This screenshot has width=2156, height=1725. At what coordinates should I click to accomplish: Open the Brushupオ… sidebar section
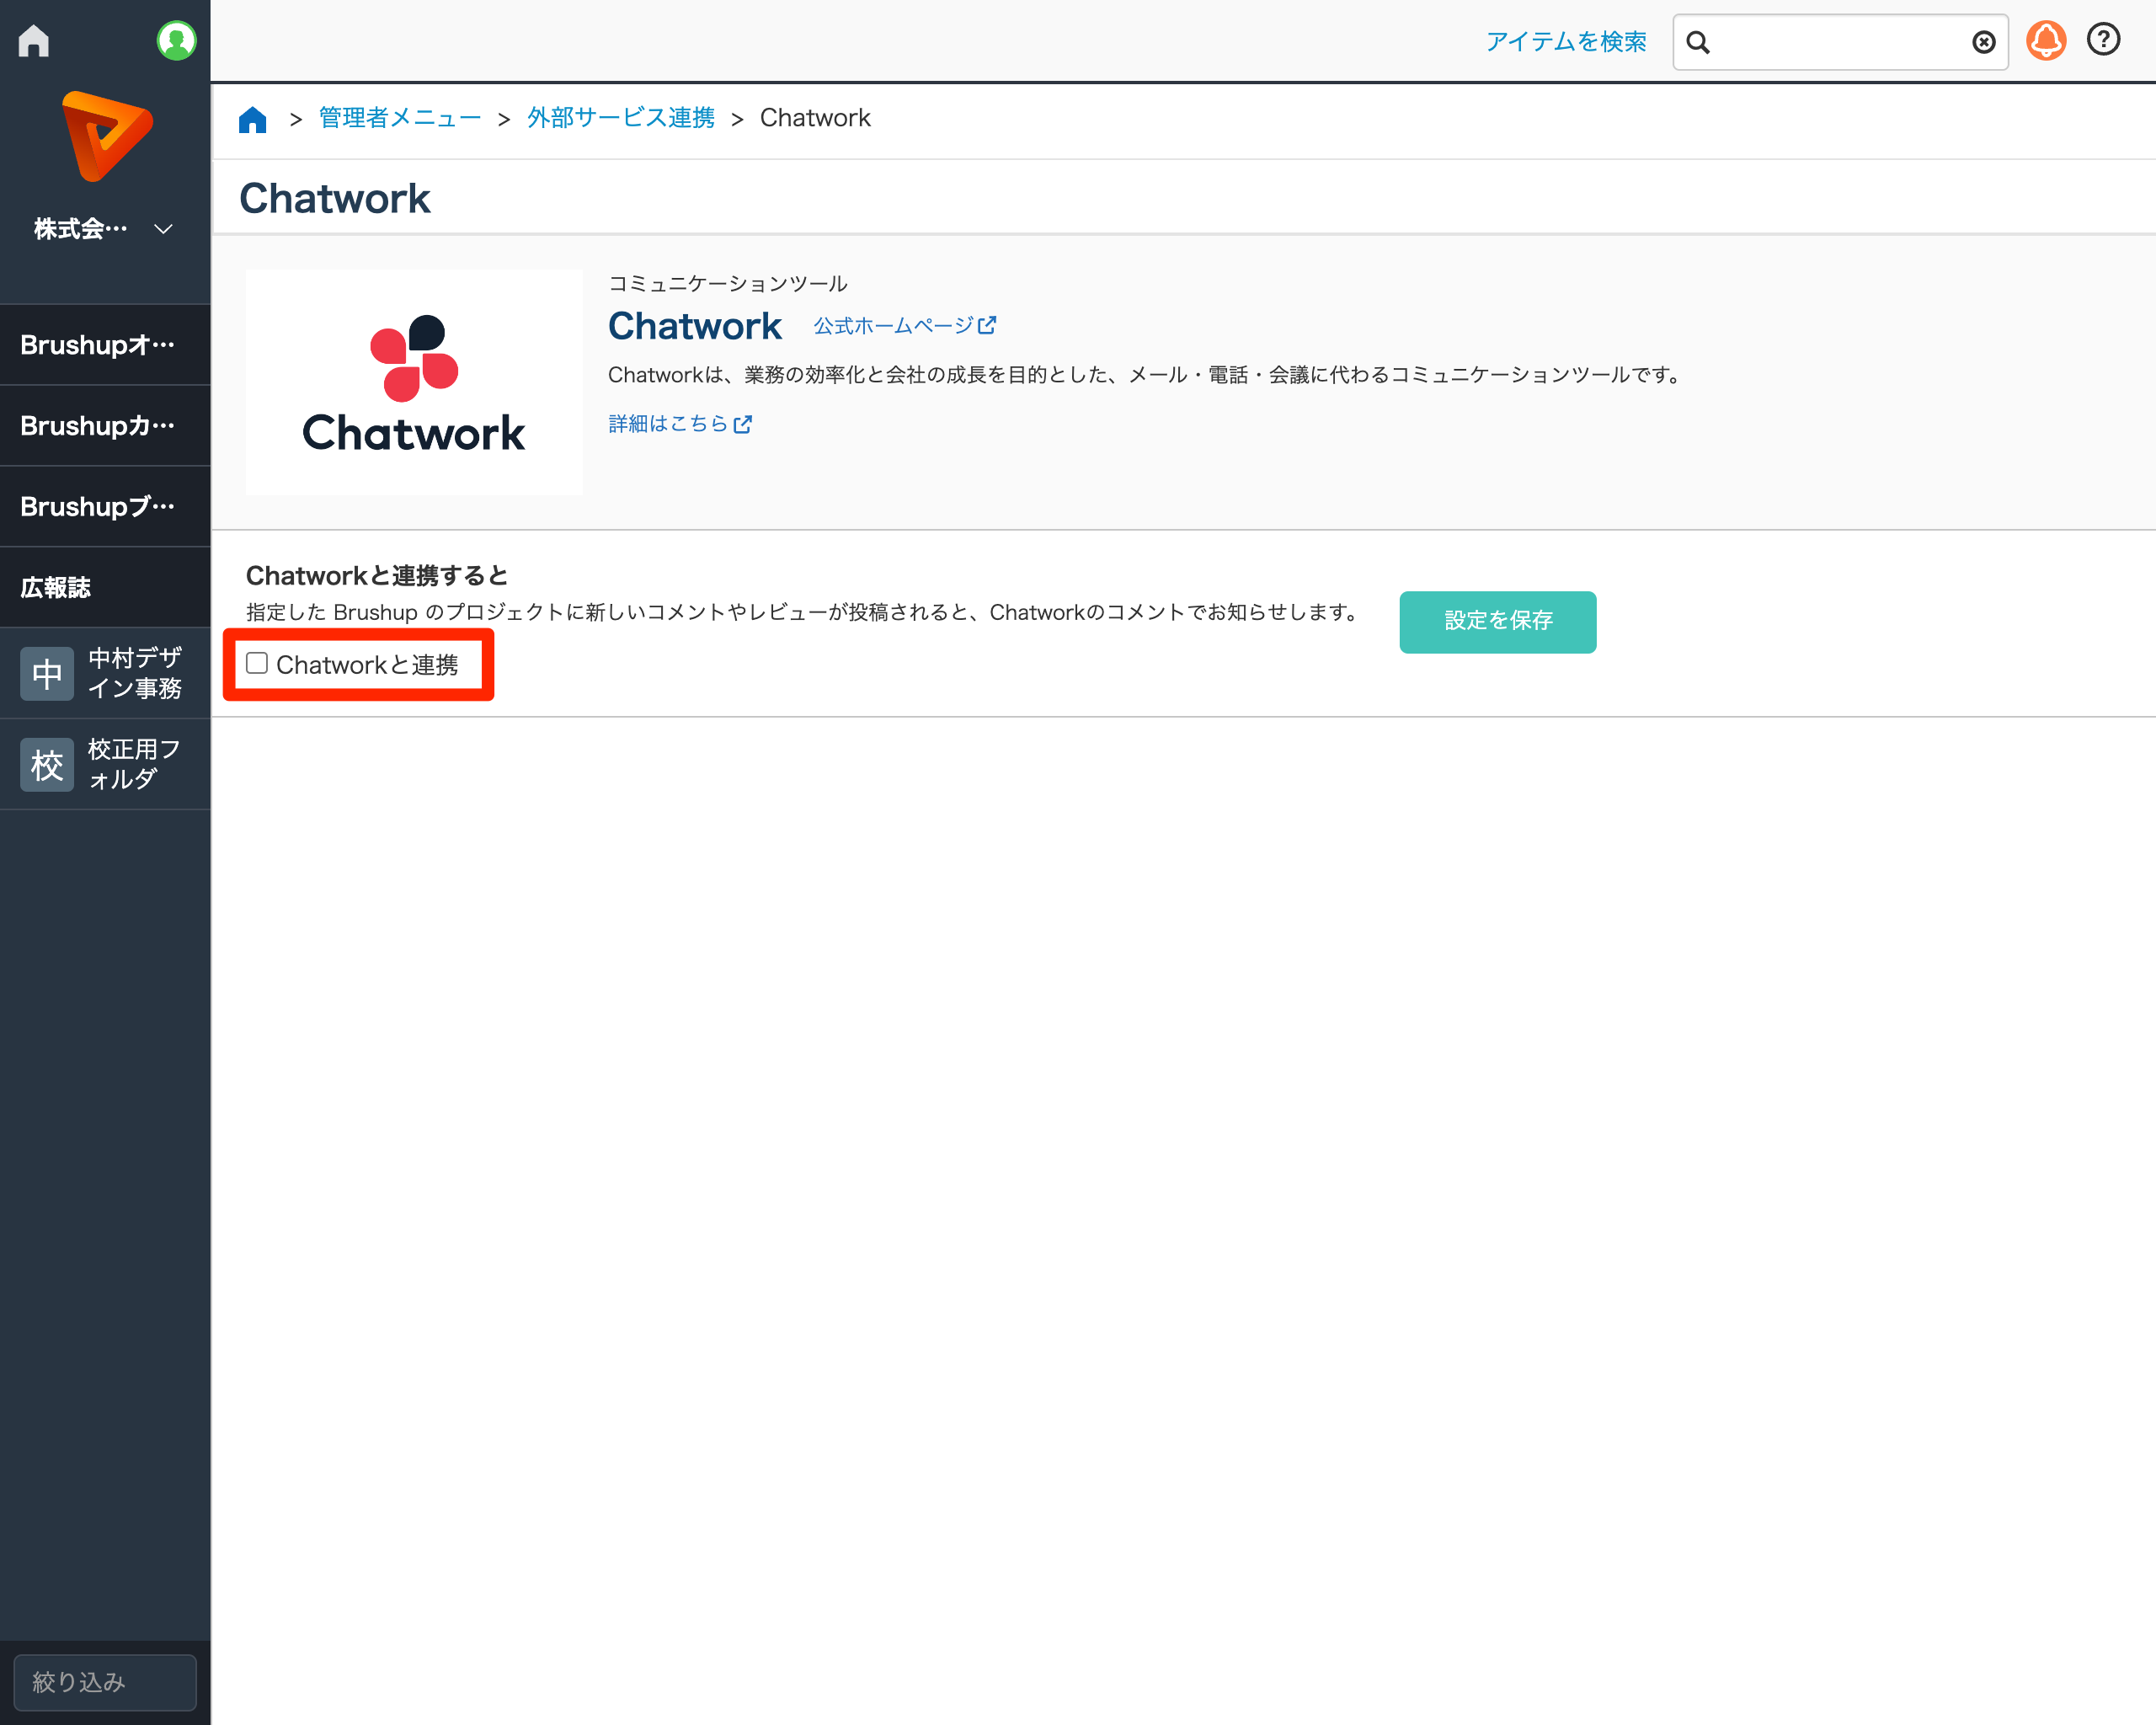pyautogui.click(x=105, y=345)
